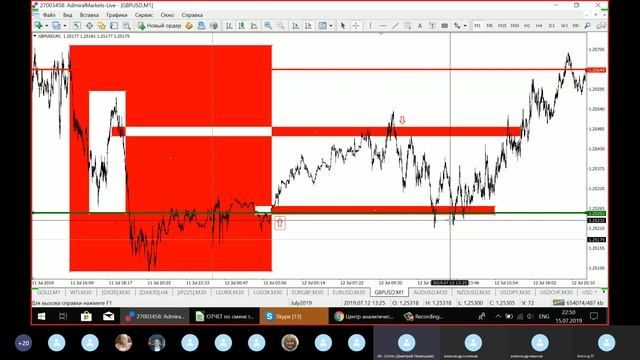This screenshot has width=640, height=360.
Task: Toggle the Terminal panel icon
Action: pyautogui.click(x=114, y=26)
